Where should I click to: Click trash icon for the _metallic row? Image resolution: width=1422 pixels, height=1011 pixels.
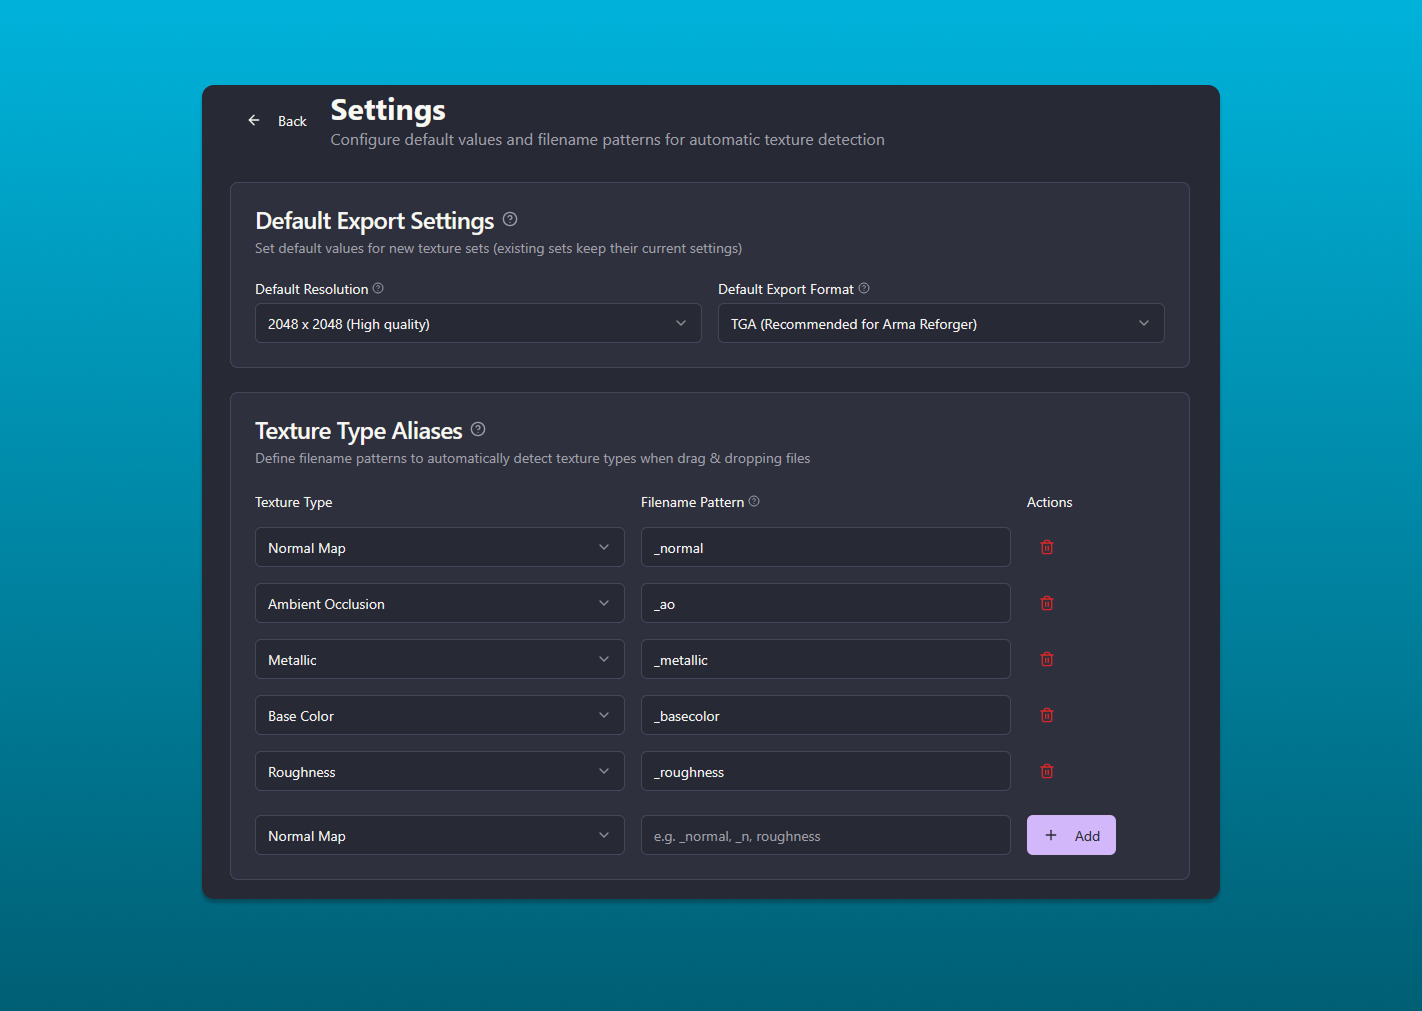click(x=1046, y=659)
